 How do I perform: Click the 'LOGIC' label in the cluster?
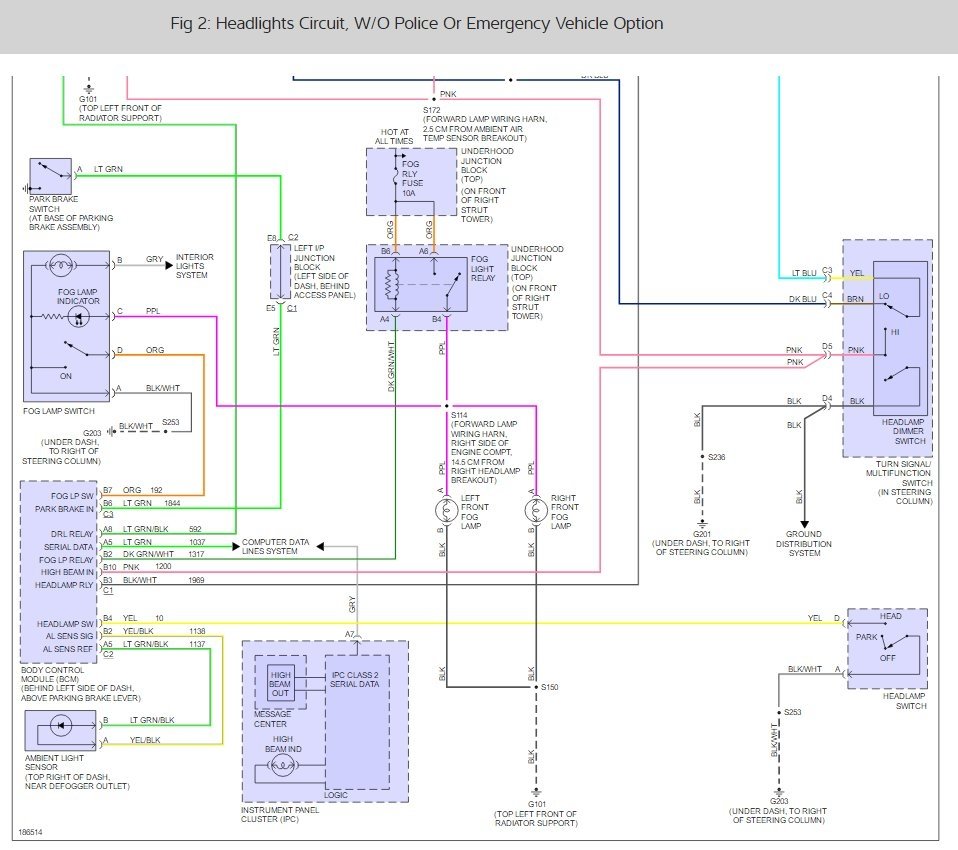[335, 795]
